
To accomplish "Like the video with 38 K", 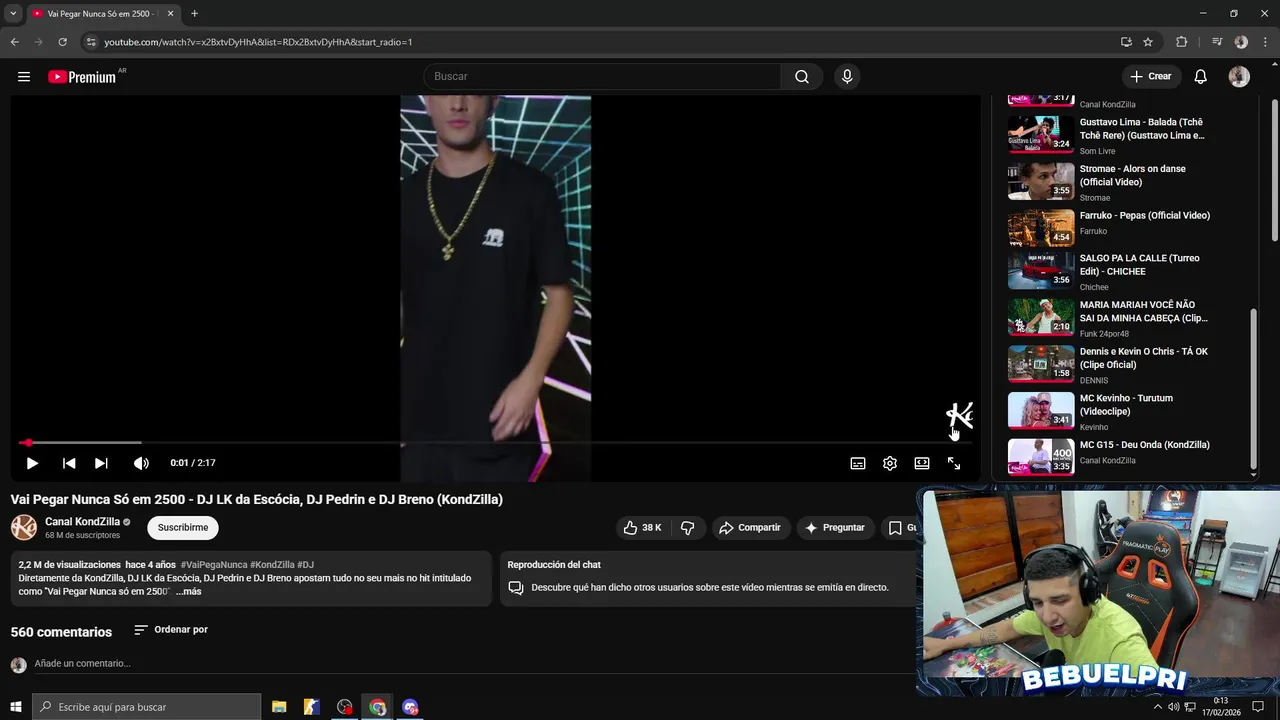I will click(642, 527).
